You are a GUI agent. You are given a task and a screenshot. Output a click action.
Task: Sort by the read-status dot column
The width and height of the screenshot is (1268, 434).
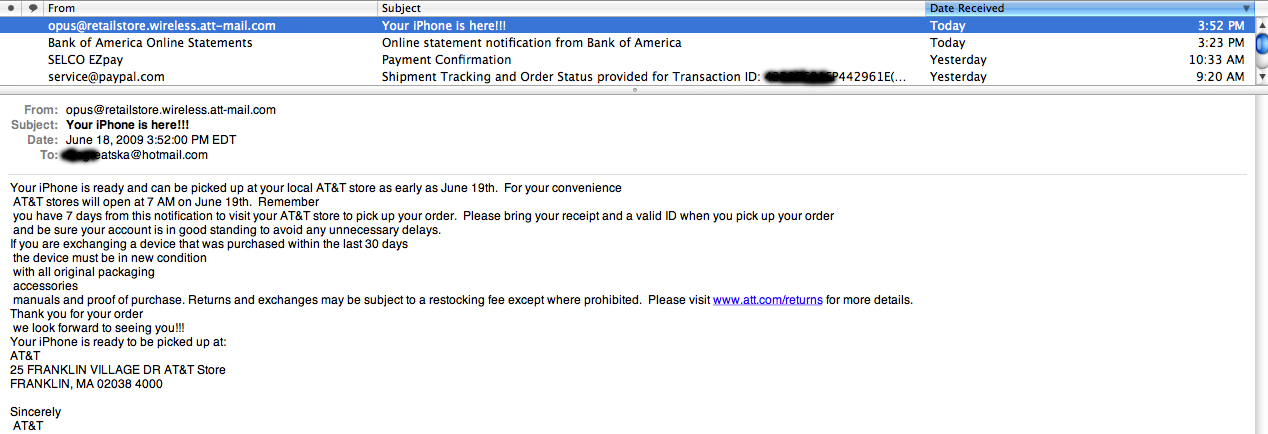[x=11, y=8]
